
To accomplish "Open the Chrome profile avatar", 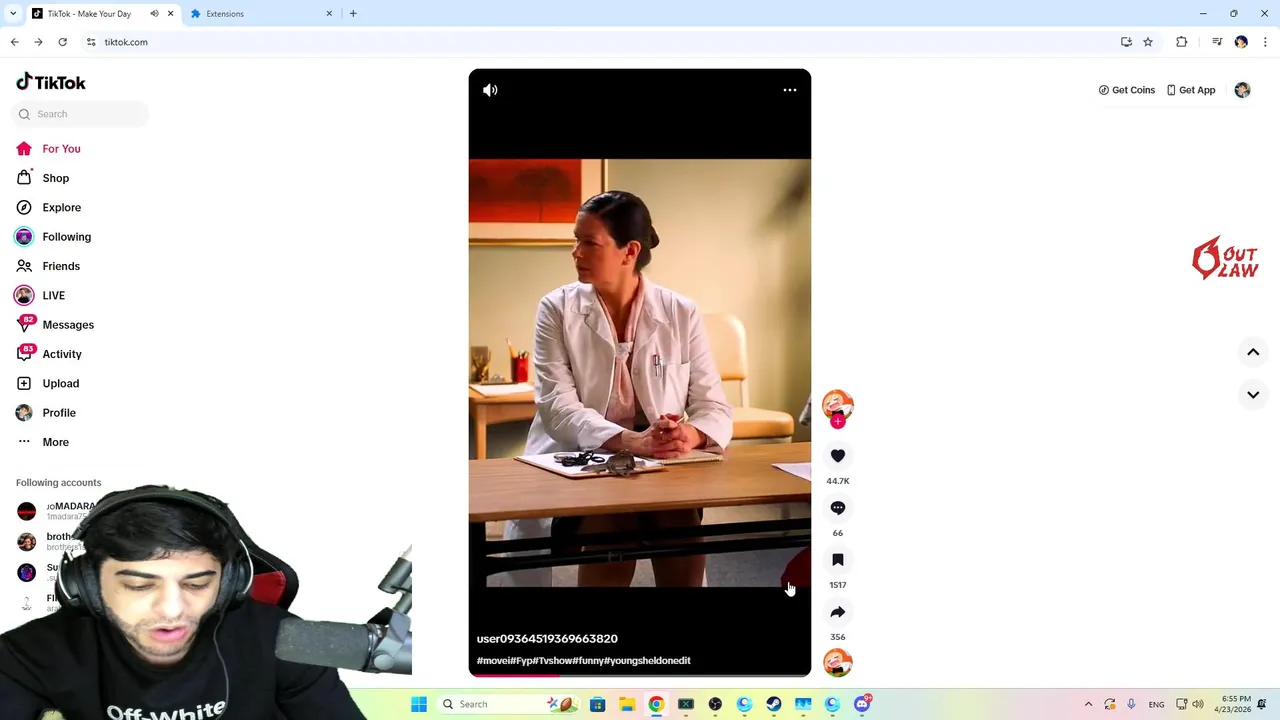I will point(1241,42).
